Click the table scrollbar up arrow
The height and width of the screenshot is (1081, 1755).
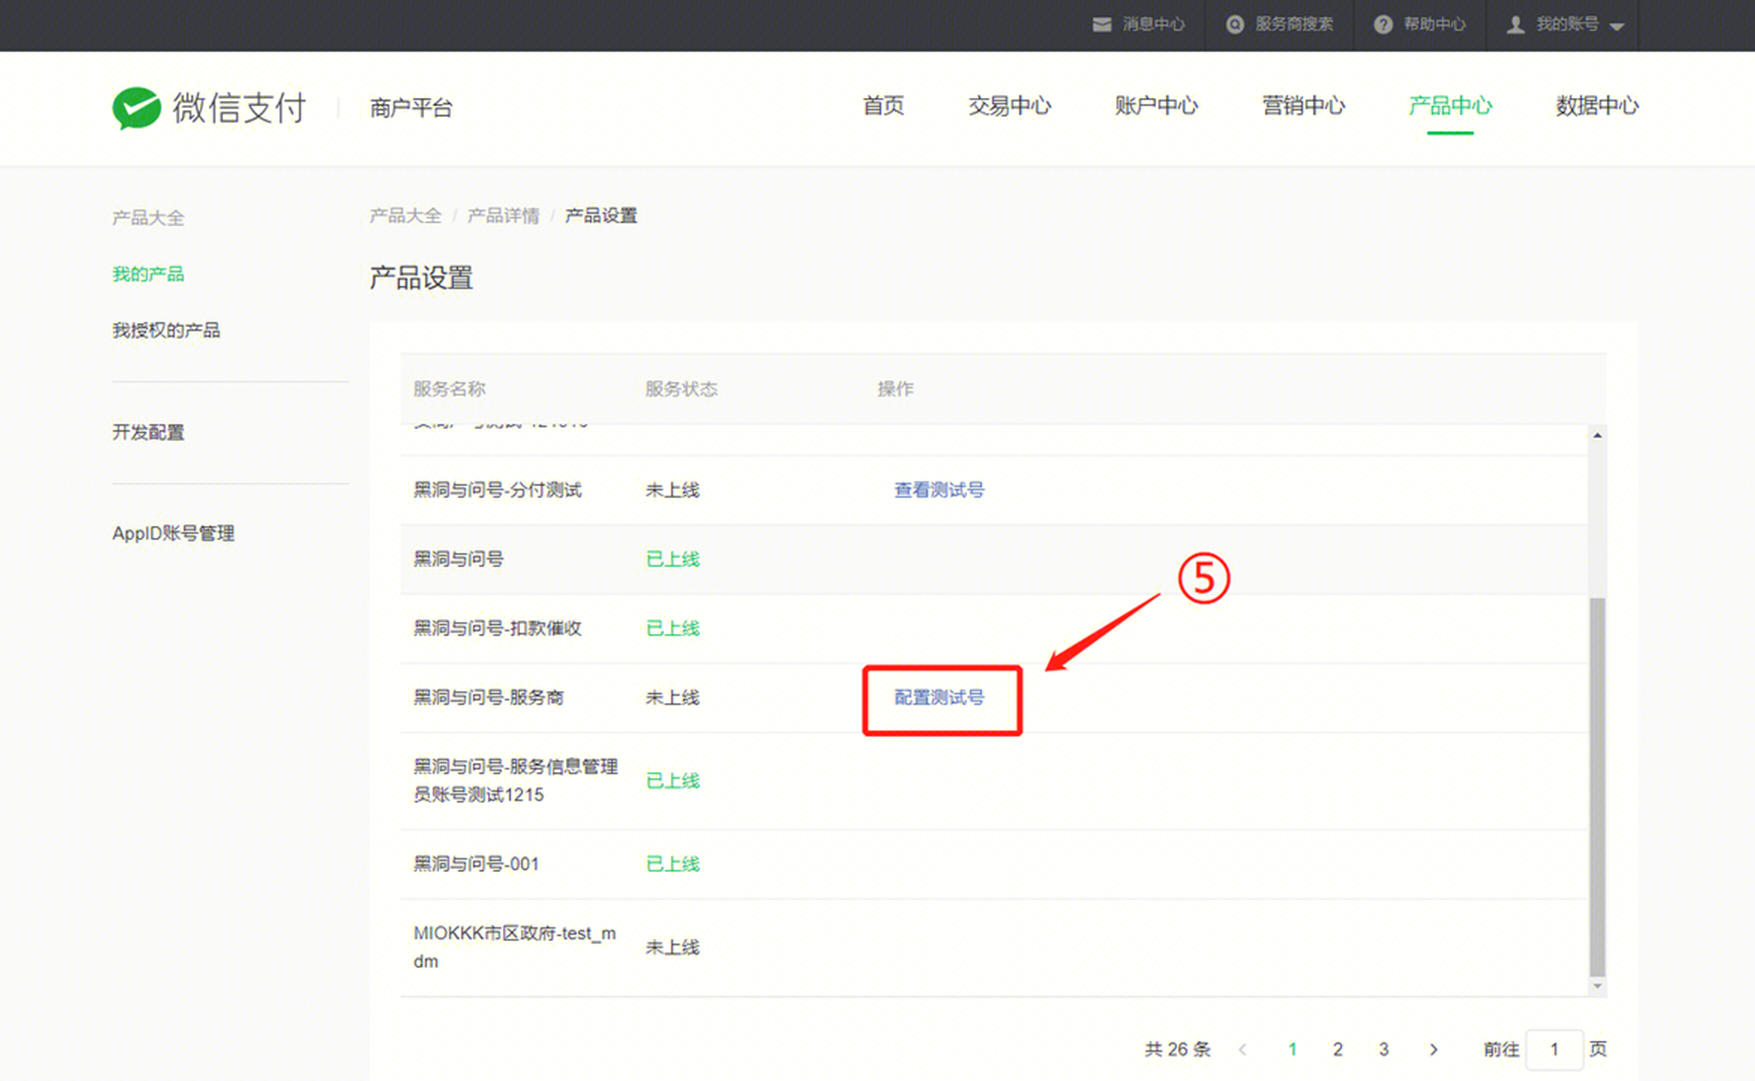(x=1597, y=435)
